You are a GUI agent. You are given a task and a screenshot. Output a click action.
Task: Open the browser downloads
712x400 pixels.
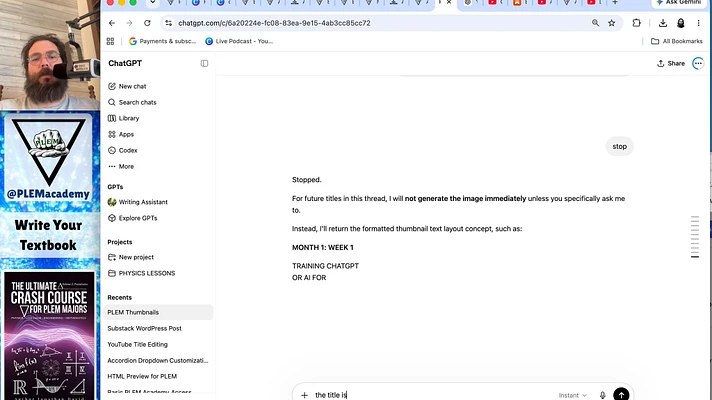click(663, 23)
